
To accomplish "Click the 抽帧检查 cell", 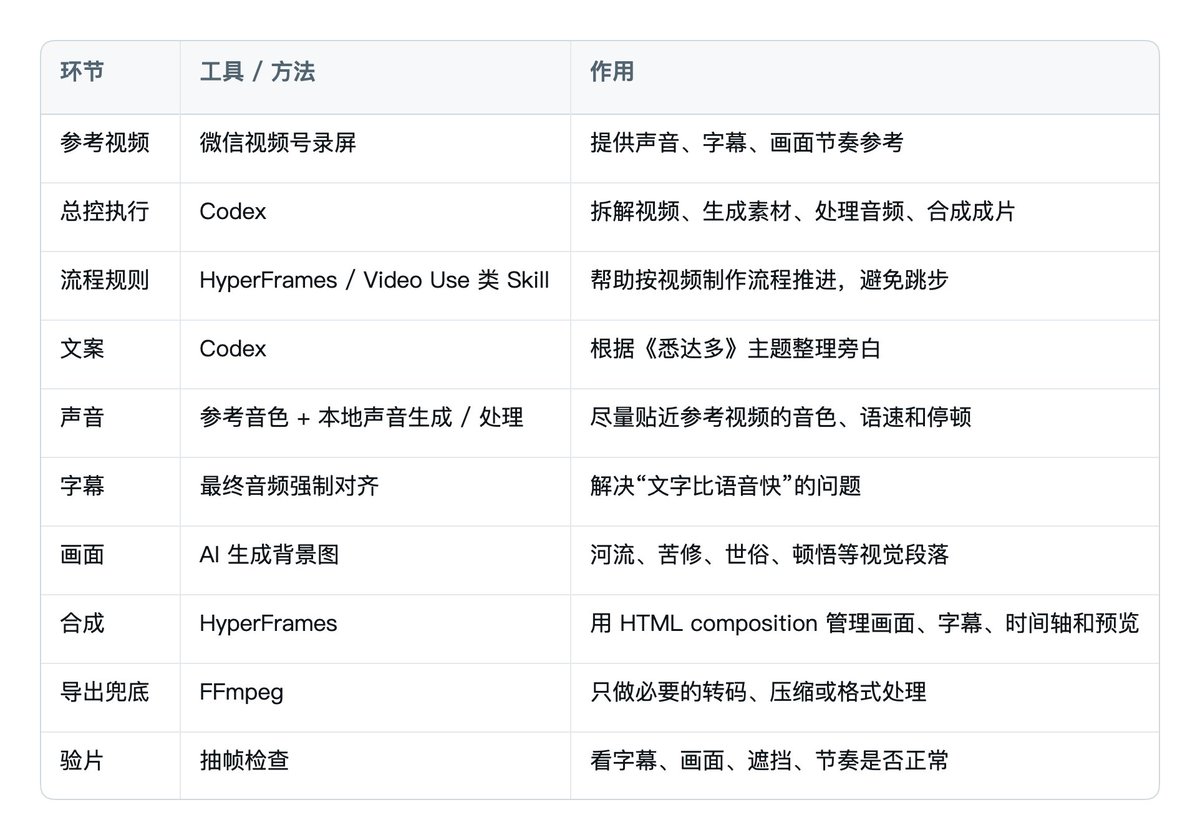I will (245, 760).
